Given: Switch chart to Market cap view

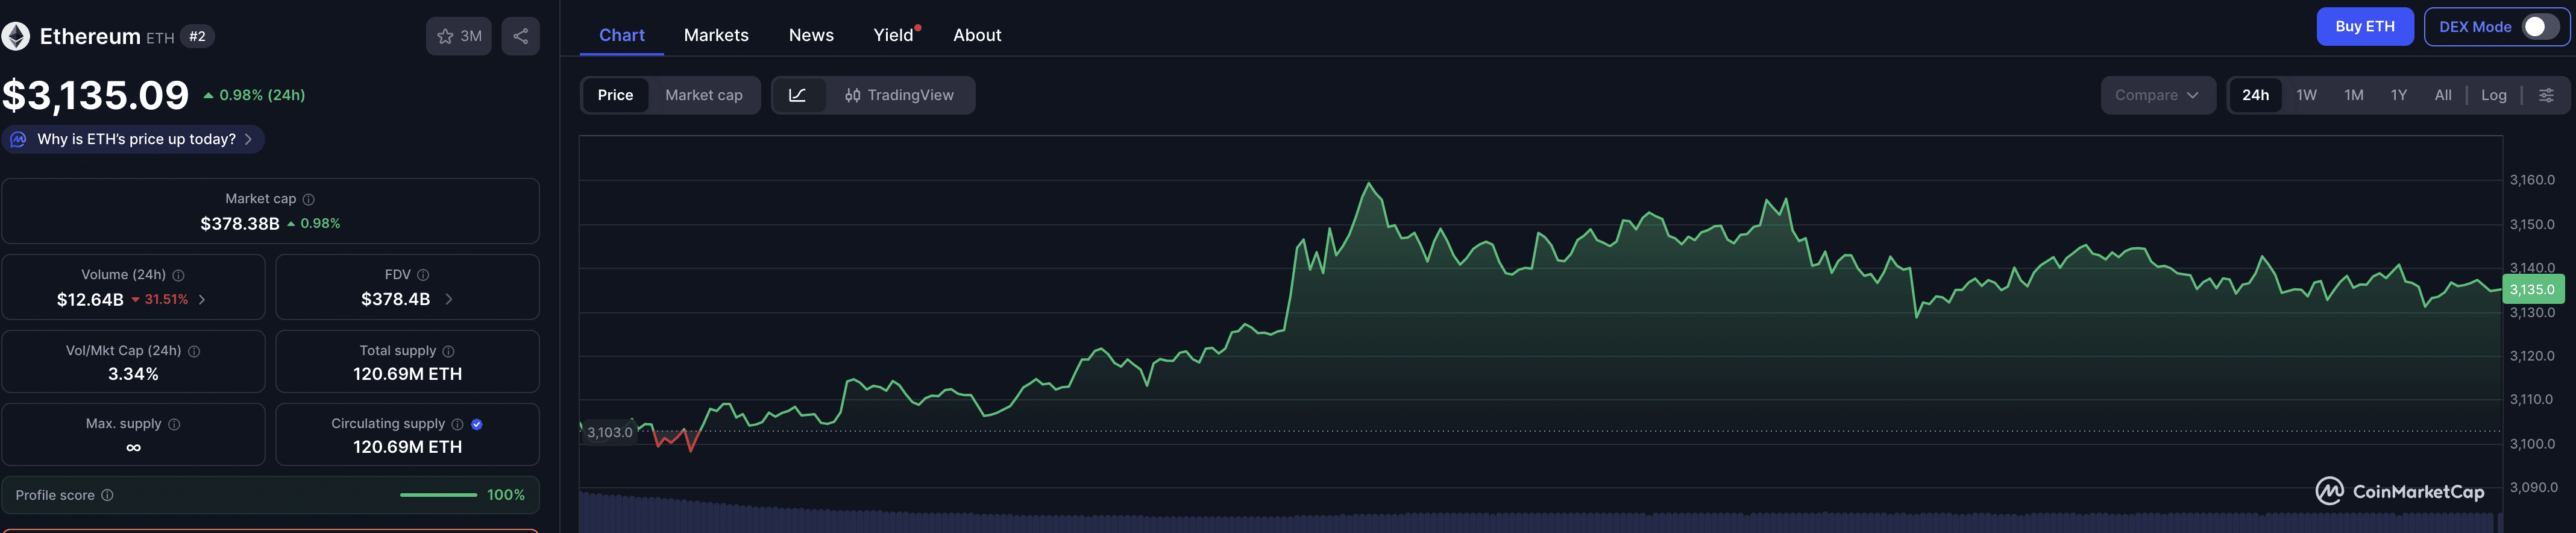Looking at the screenshot, I should 703,95.
